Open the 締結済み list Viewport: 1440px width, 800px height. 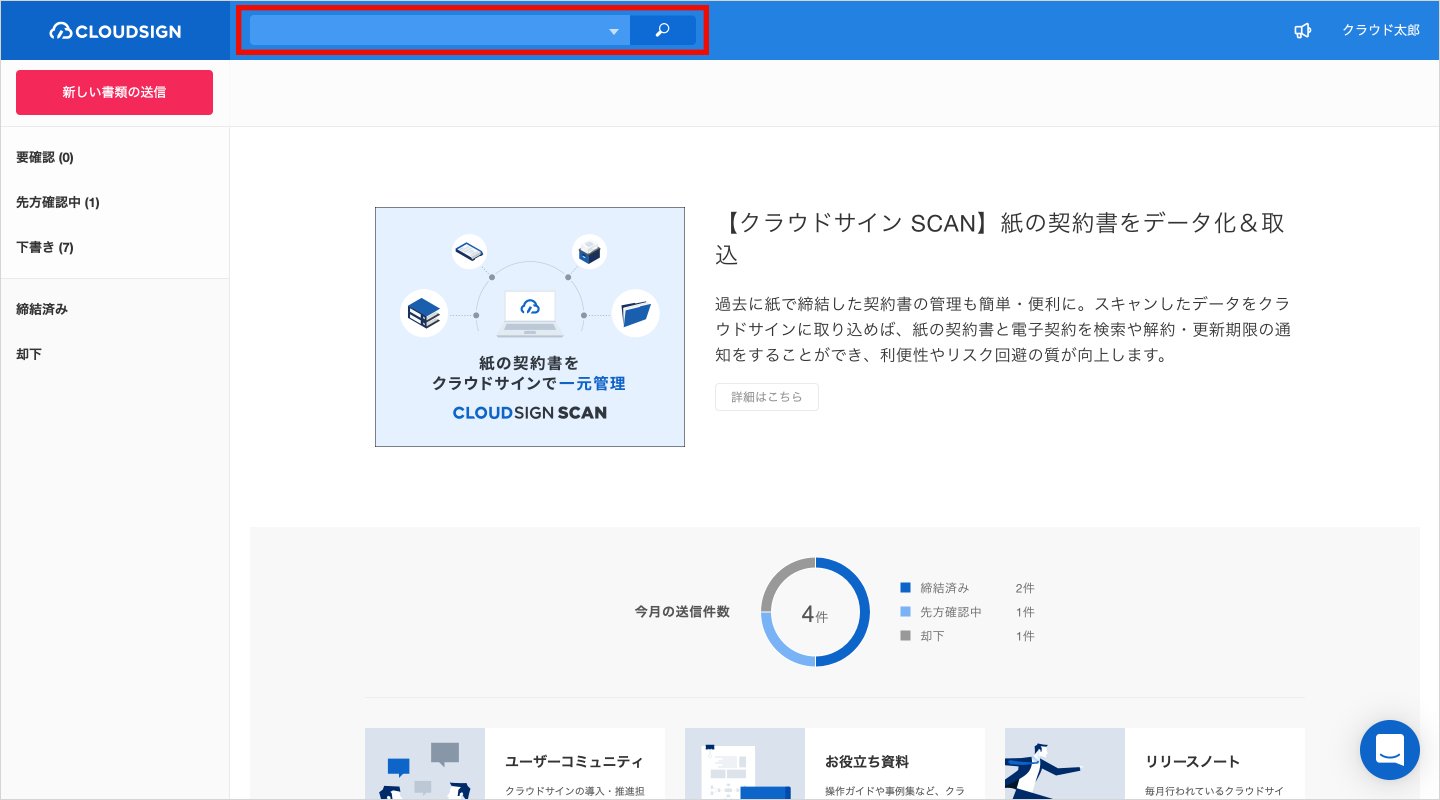42,309
